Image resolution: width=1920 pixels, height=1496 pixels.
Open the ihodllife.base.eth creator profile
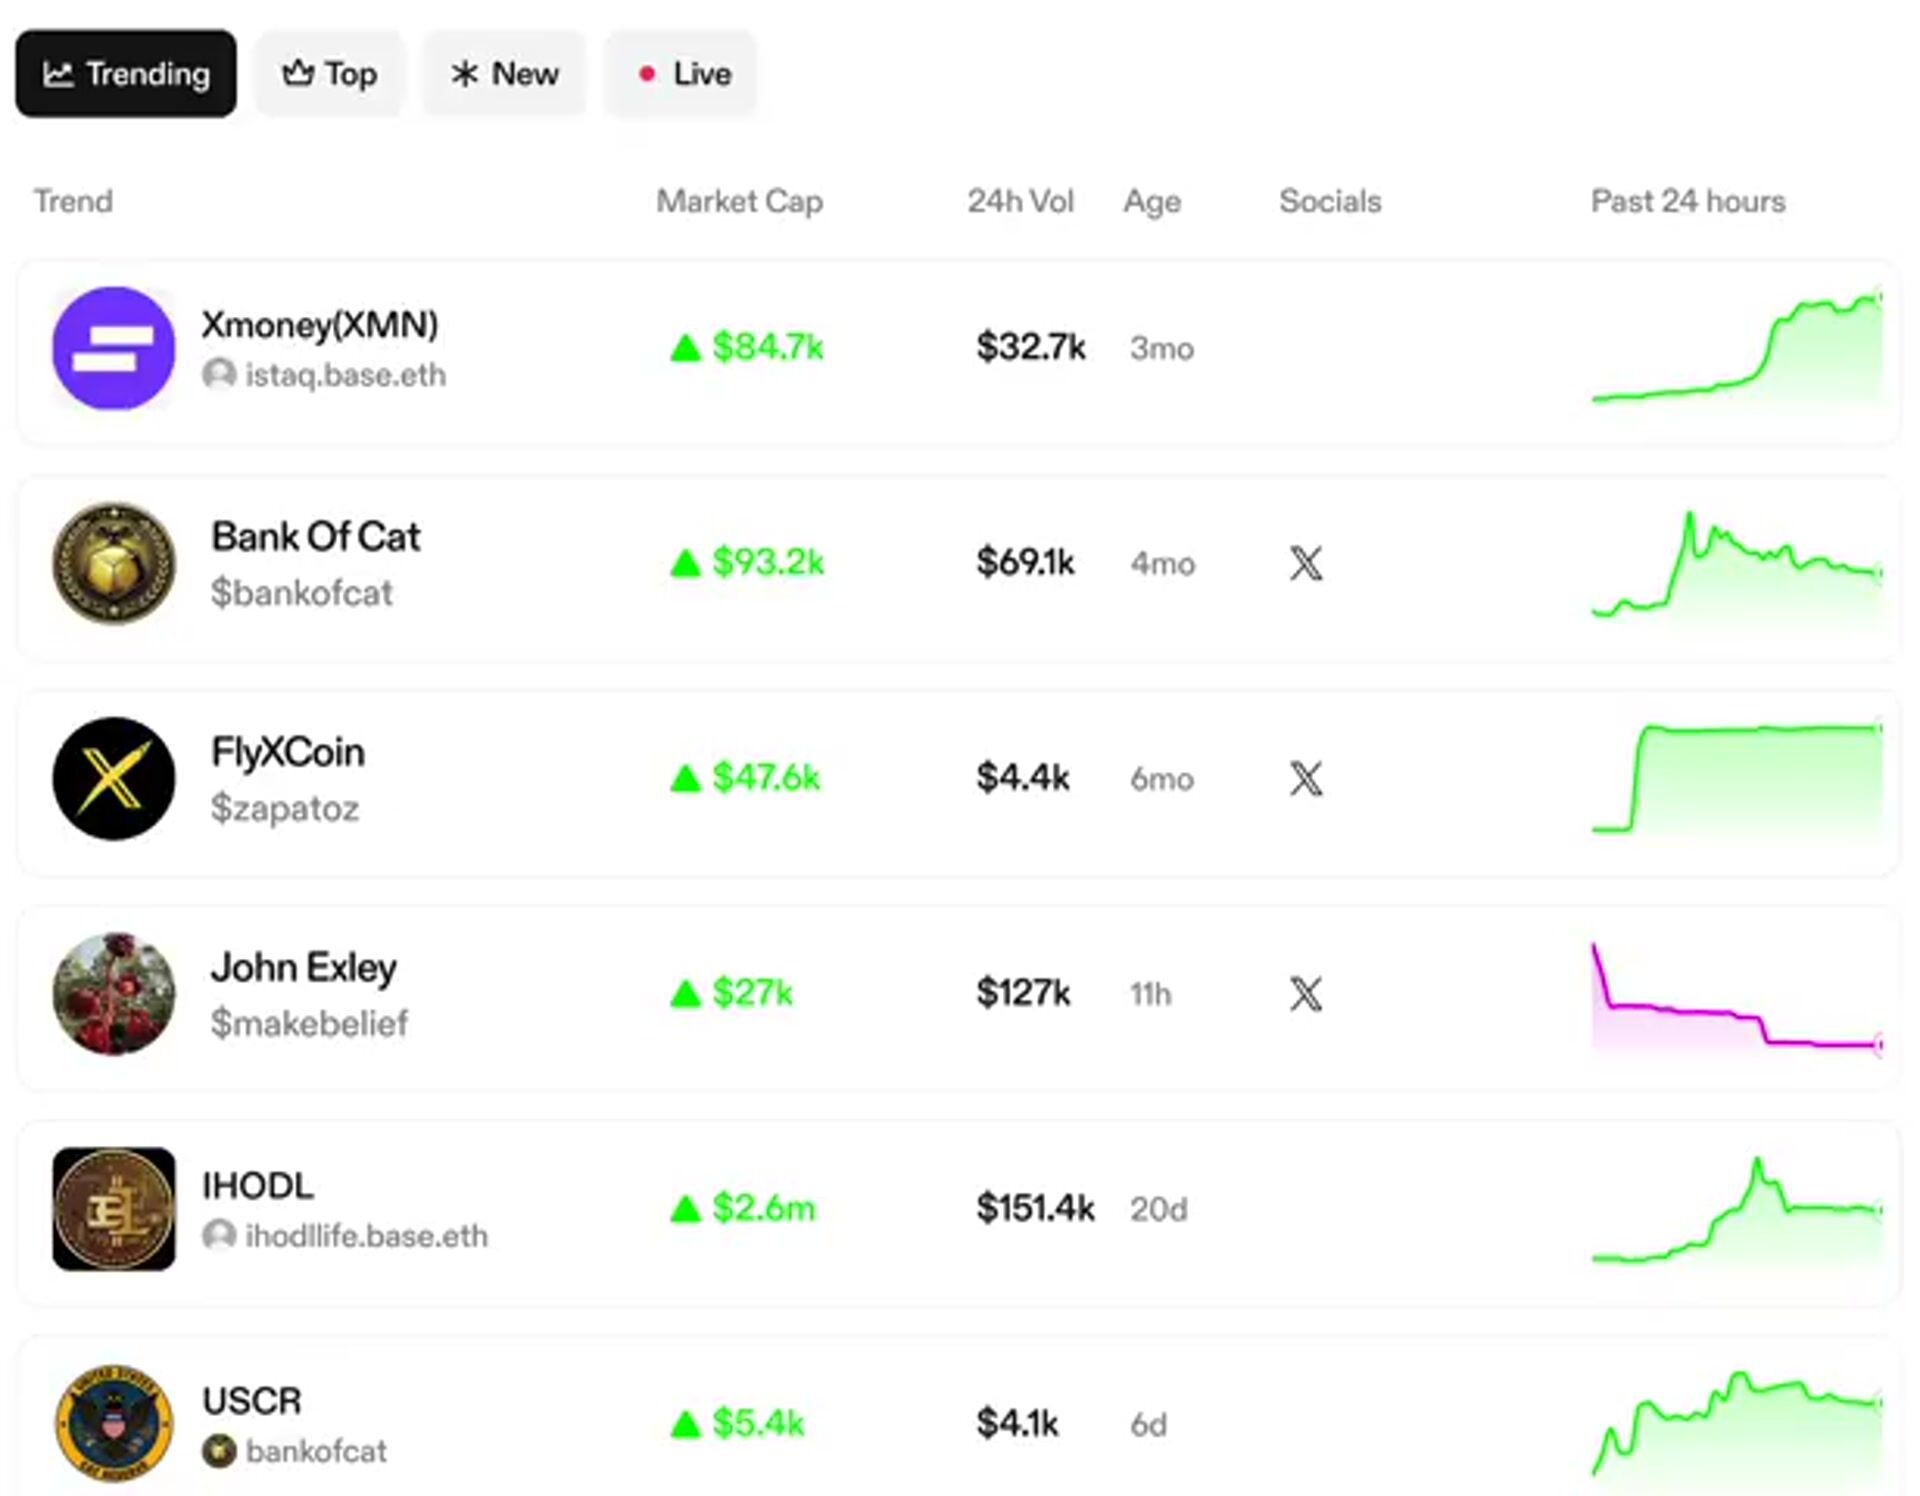365,1236
